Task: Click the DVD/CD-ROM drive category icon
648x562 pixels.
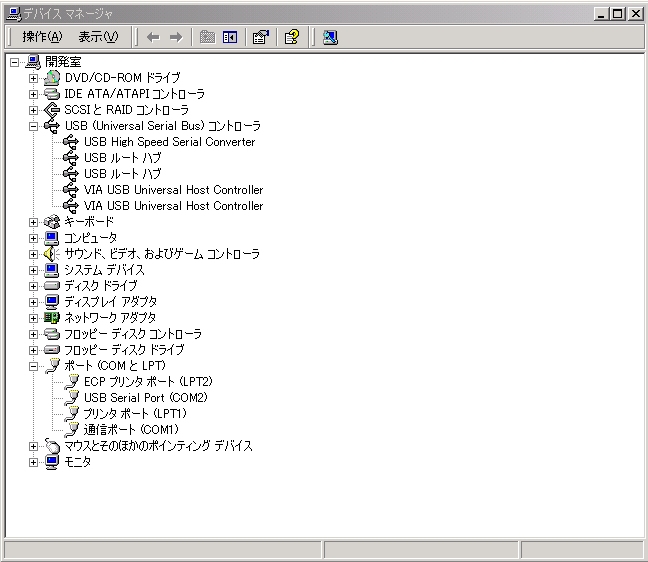Action: click(52, 78)
